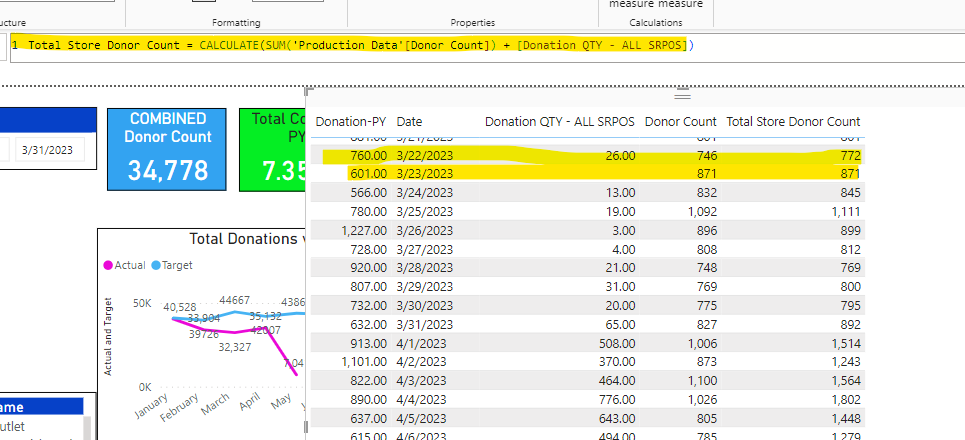Select the 3/30/2023 date cell
Screen dimensions: 965x440
click(425, 305)
